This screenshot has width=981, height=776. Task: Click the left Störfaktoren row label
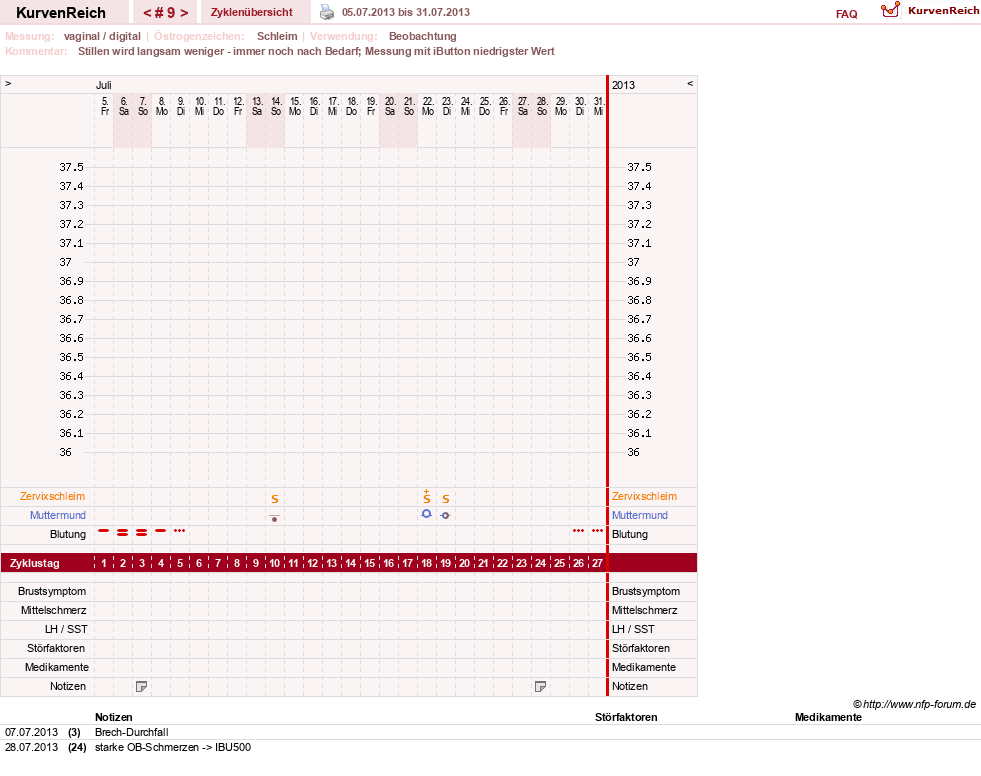[x=56, y=648]
